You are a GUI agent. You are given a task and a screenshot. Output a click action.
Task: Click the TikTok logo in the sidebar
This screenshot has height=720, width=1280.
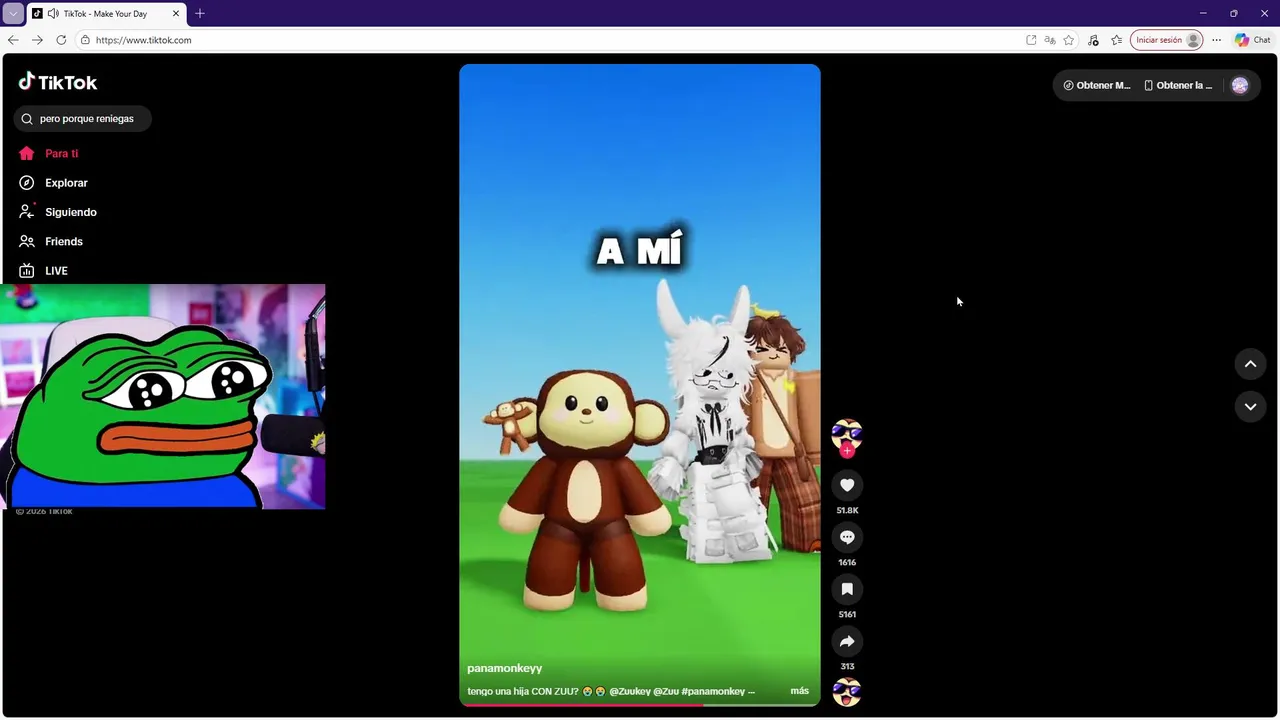click(57, 82)
